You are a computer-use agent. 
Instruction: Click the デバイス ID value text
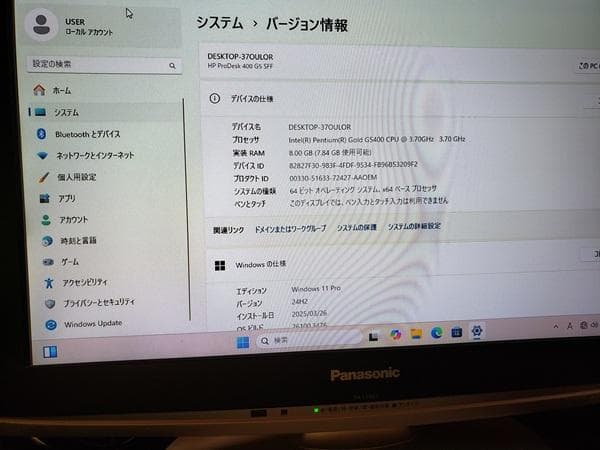click(353, 165)
